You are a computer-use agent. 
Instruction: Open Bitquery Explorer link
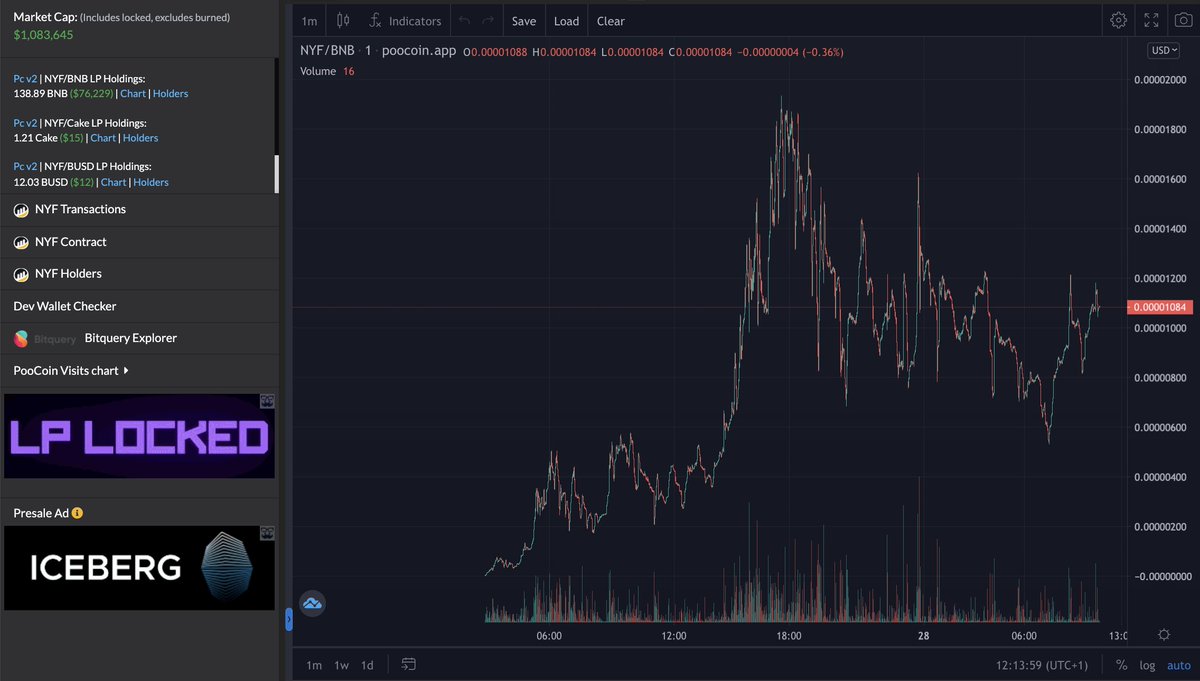tap(131, 338)
